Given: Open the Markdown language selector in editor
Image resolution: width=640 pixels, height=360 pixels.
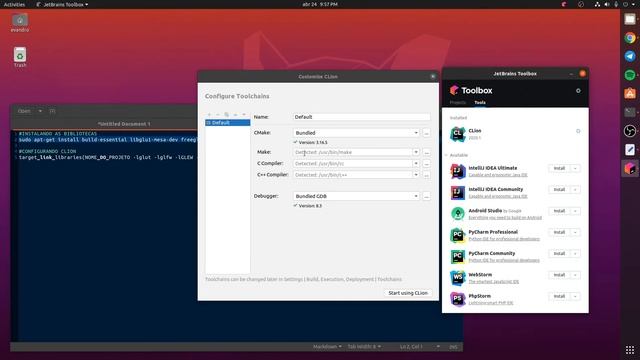Looking at the screenshot, I should [327, 347].
